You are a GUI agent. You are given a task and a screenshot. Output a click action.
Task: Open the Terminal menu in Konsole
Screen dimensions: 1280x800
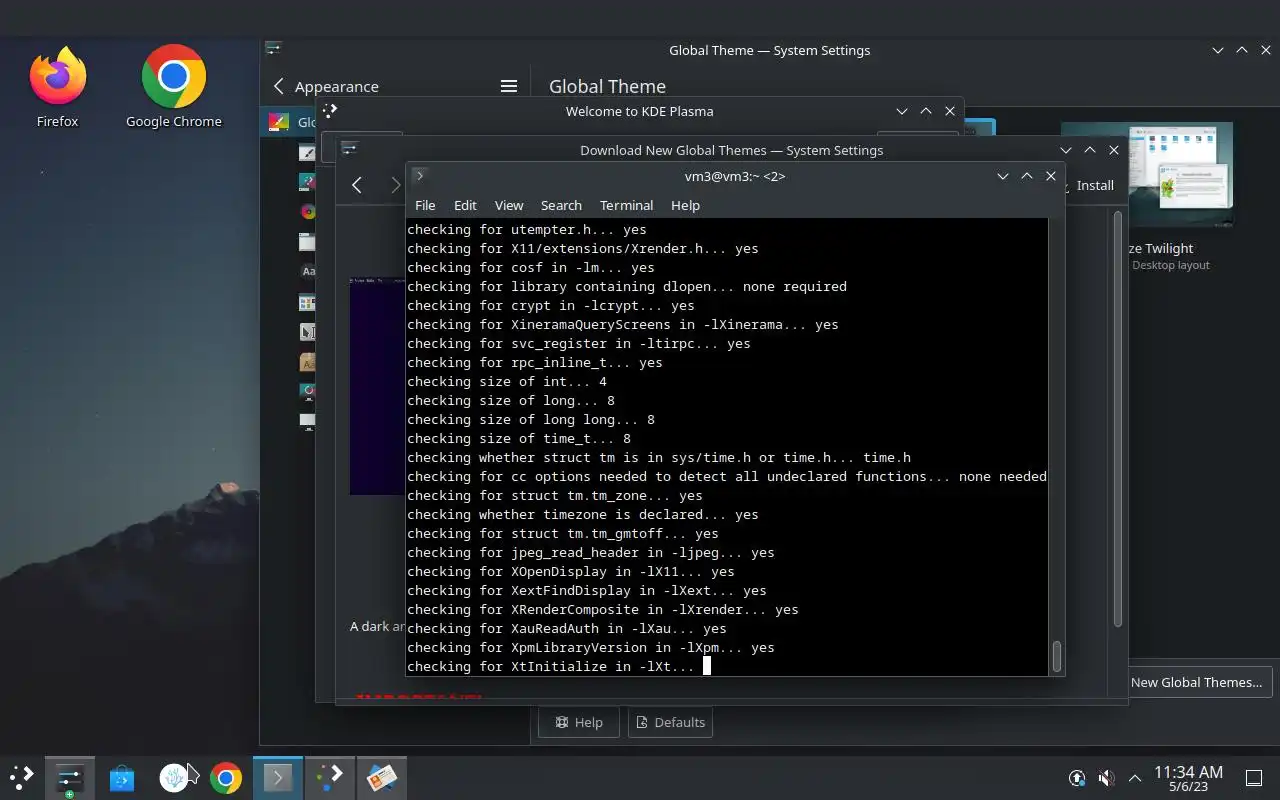point(626,205)
